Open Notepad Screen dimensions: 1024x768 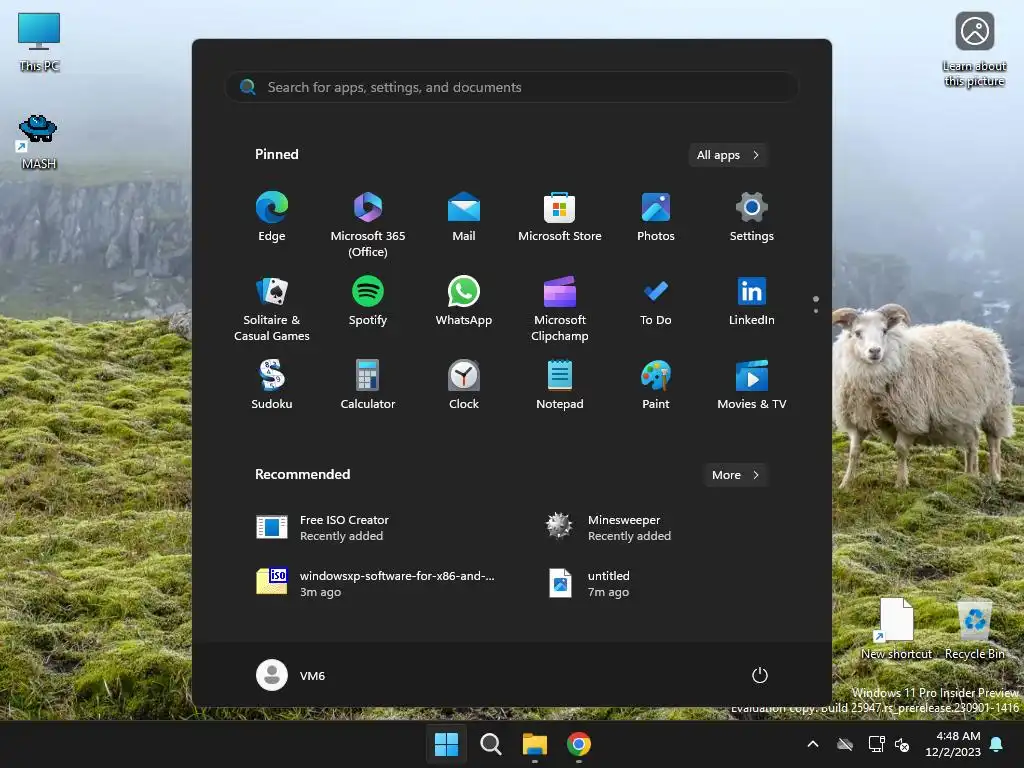(x=560, y=385)
